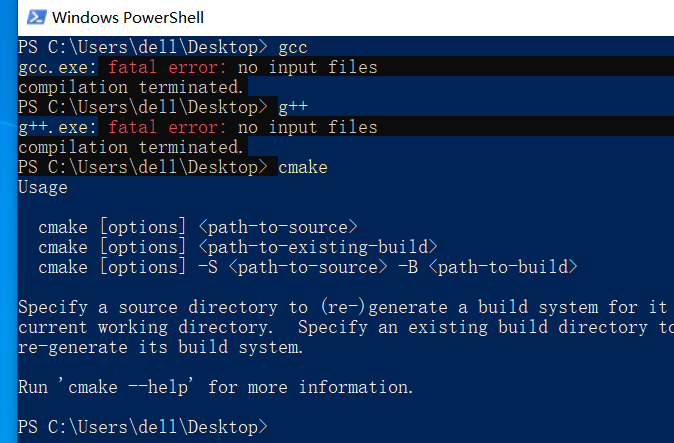Click the Usage heading in cmake output

click(43, 187)
